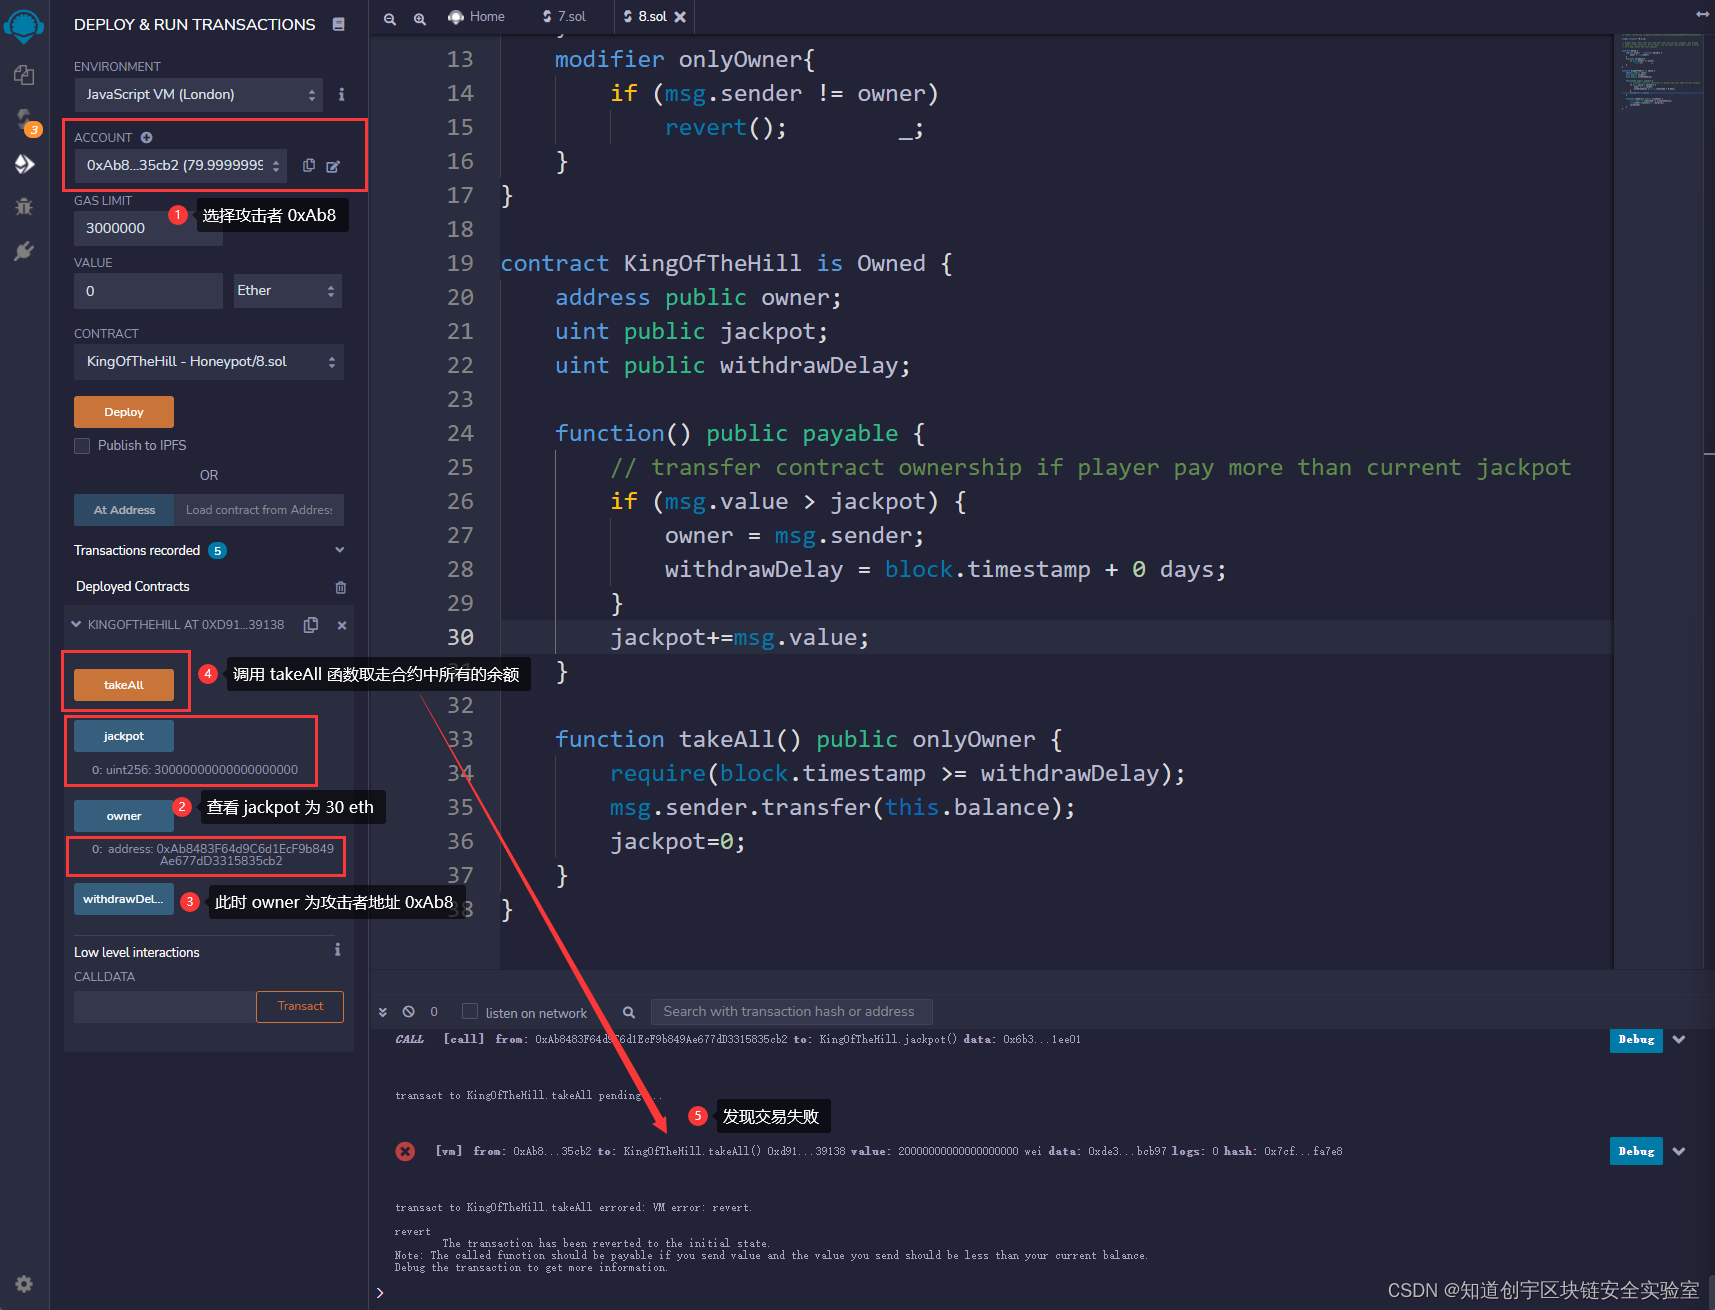Viewport: 1715px width, 1310px height.
Task: Click the CALLDATA input field
Action: tap(165, 1007)
